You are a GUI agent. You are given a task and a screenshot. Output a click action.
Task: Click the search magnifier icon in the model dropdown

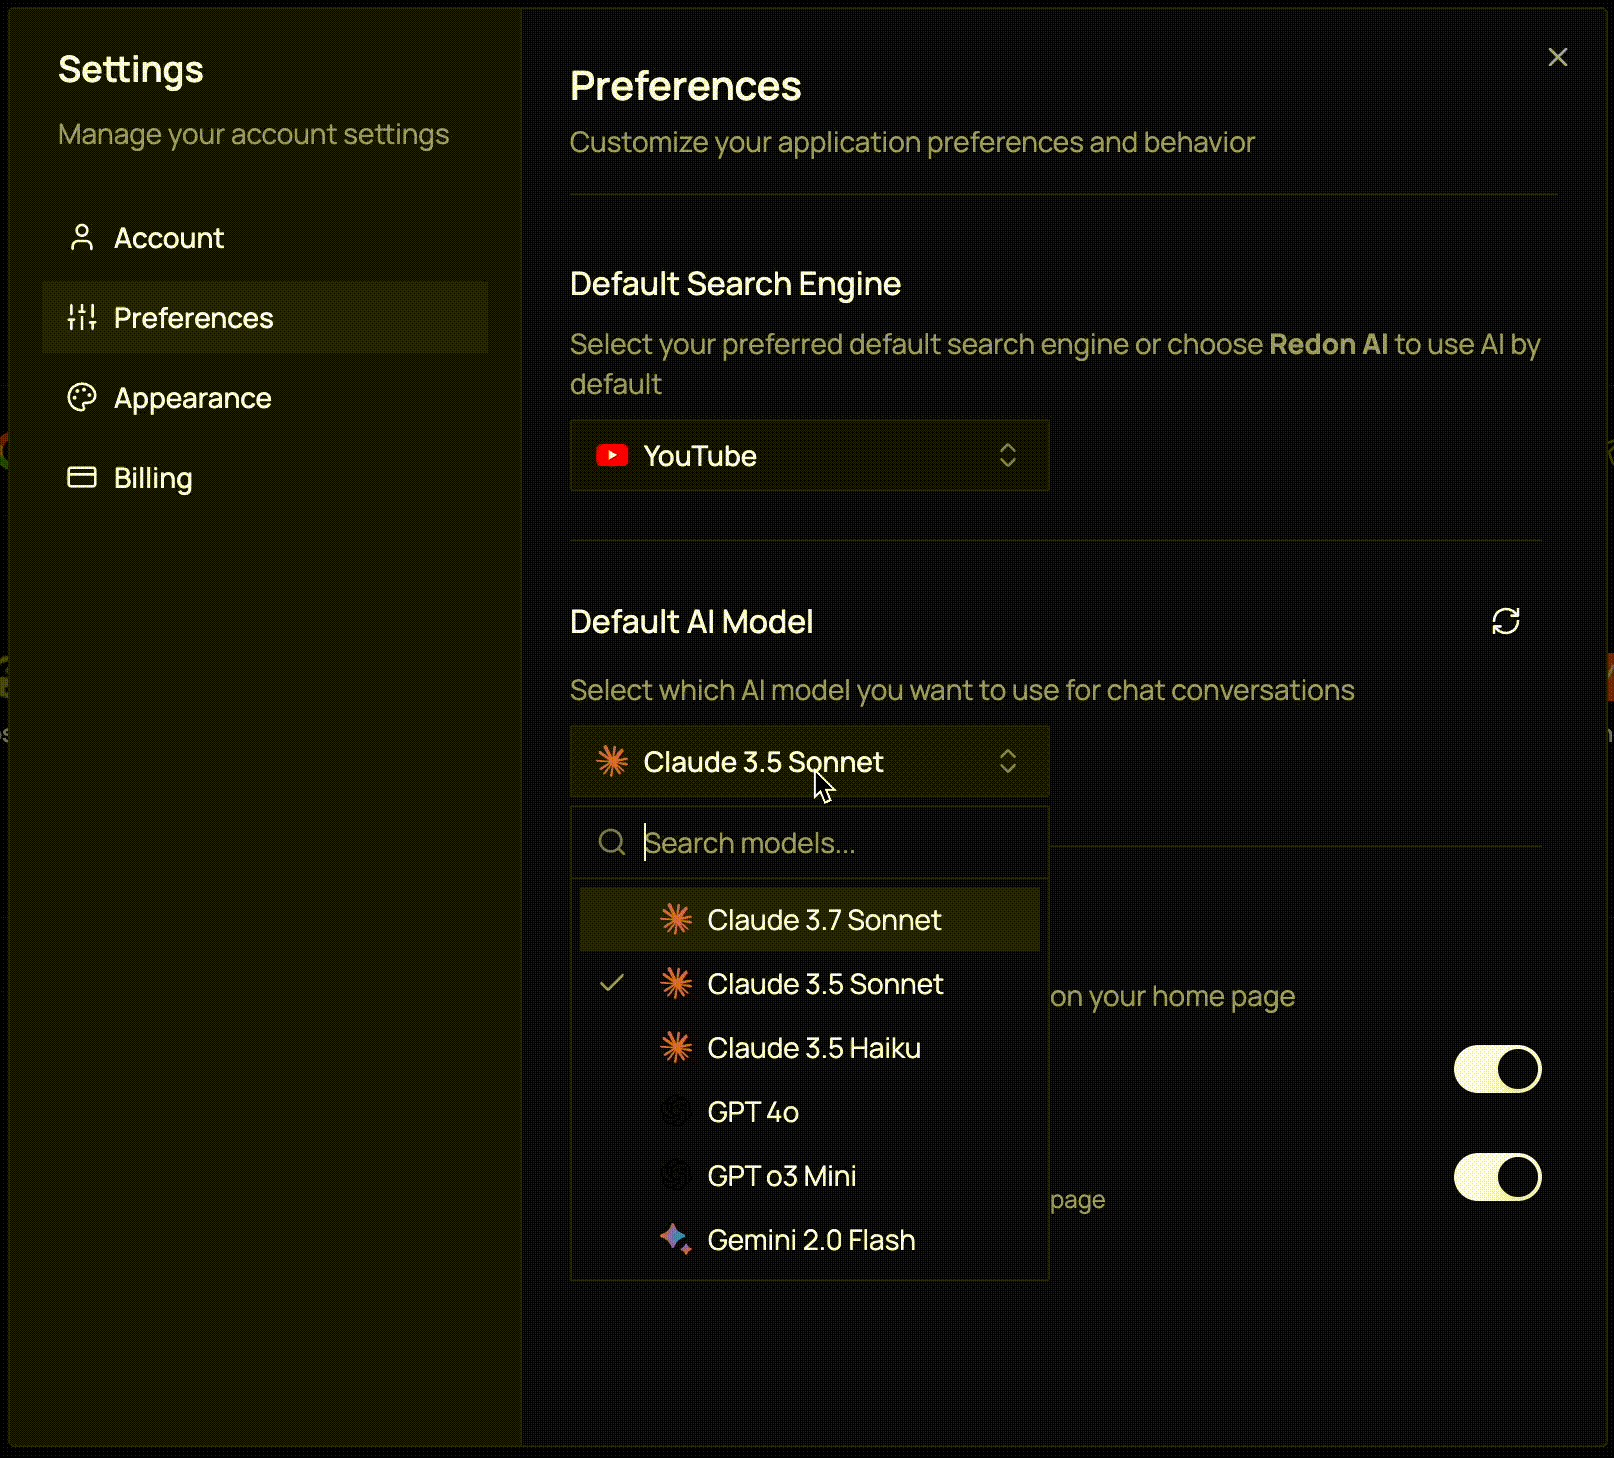611,842
